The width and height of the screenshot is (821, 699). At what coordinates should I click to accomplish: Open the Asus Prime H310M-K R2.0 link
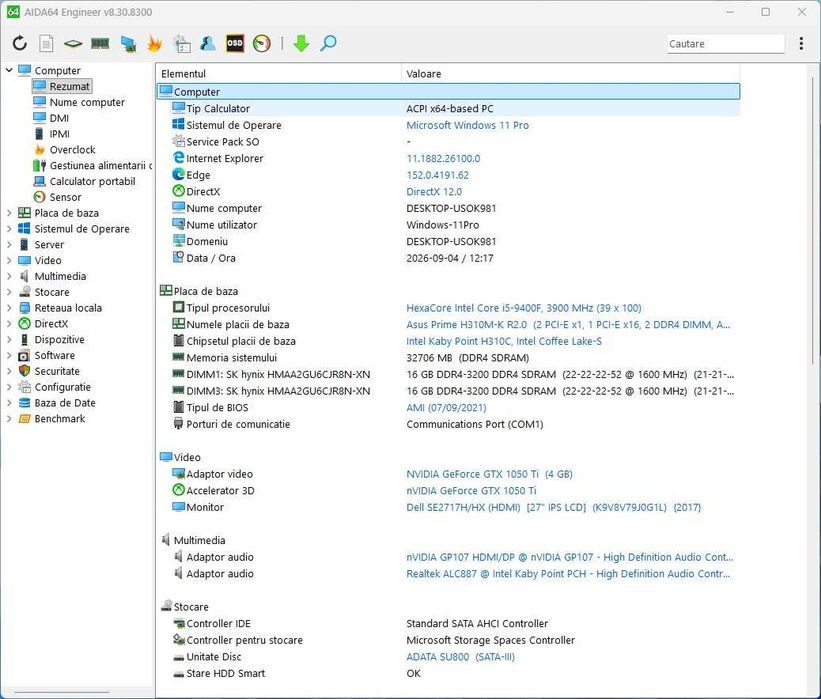click(x=568, y=325)
